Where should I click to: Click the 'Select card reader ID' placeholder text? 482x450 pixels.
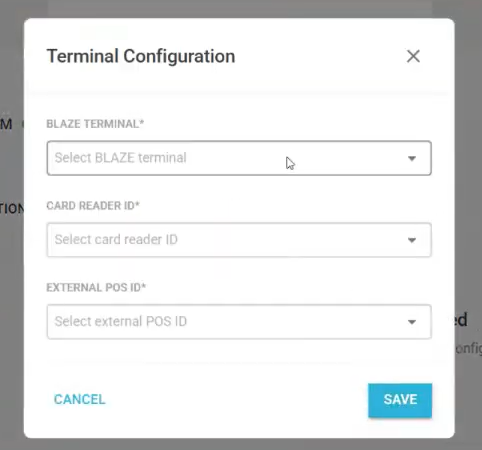[x=116, y=239]
